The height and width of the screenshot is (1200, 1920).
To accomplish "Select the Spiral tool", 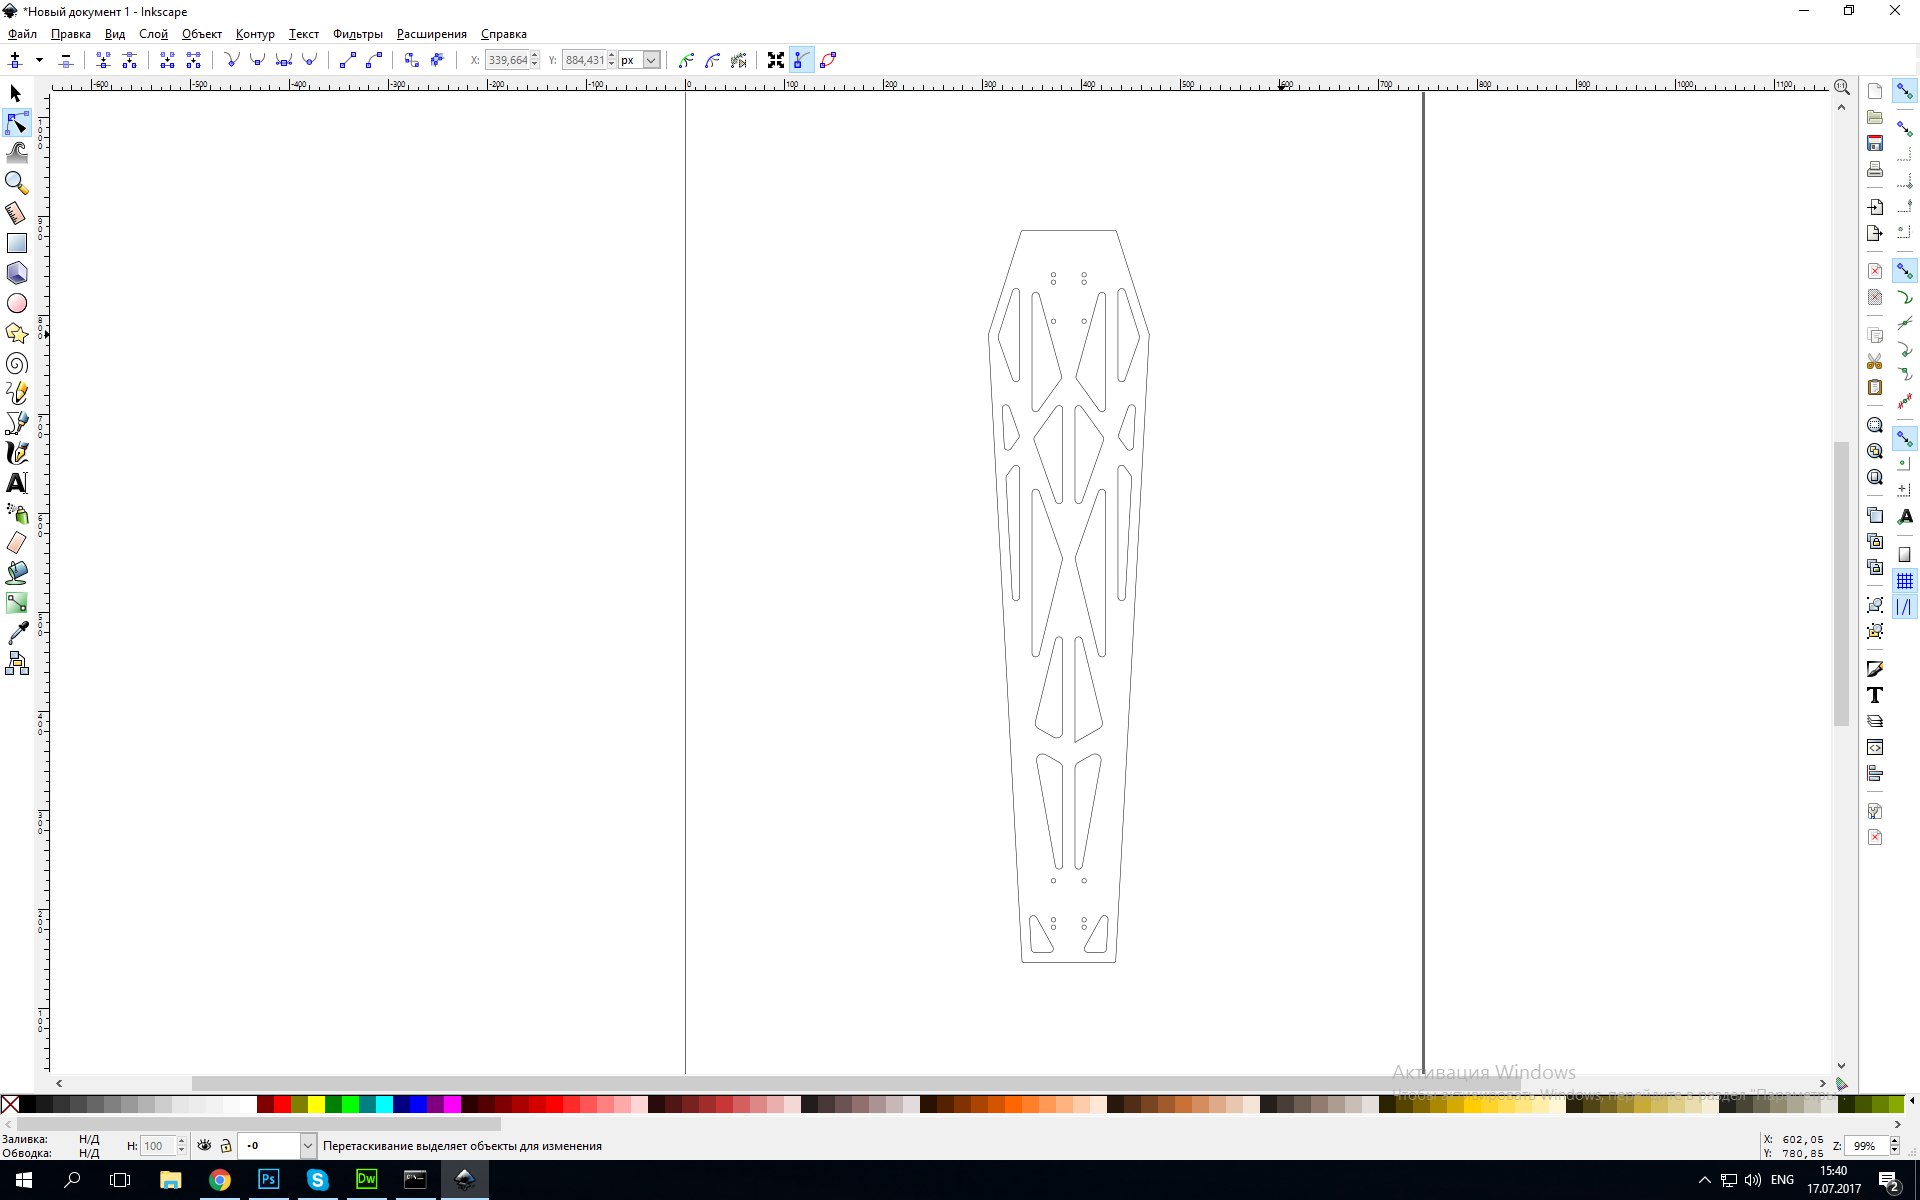I will pos(16,363).
